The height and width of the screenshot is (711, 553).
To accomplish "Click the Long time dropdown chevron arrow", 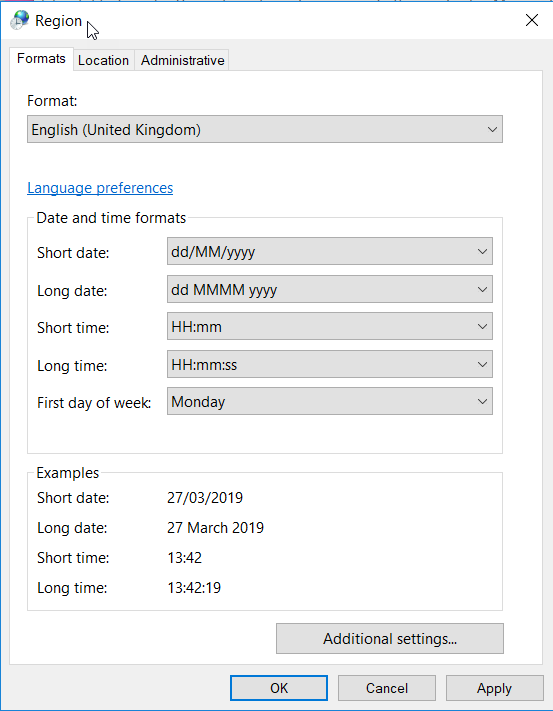I will tap(482, 364).
